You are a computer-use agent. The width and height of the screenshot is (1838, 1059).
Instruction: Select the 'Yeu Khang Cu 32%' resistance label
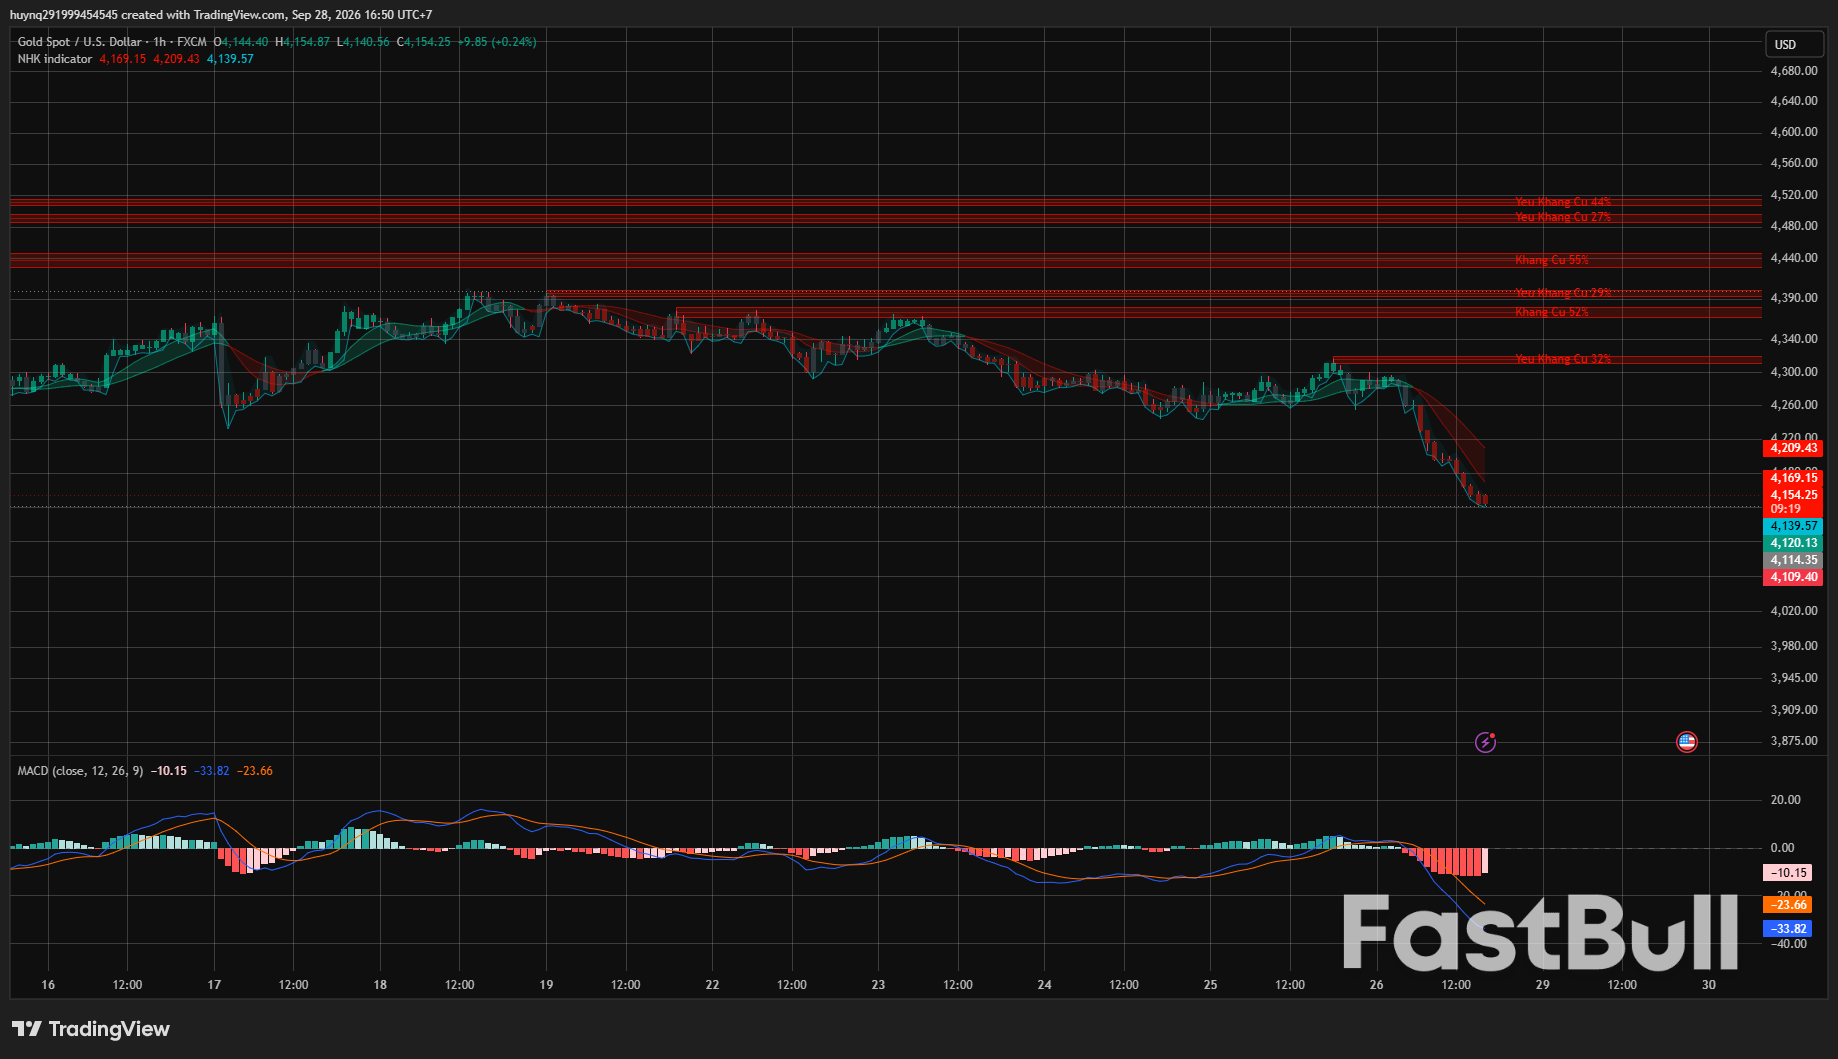point(1563,359)
